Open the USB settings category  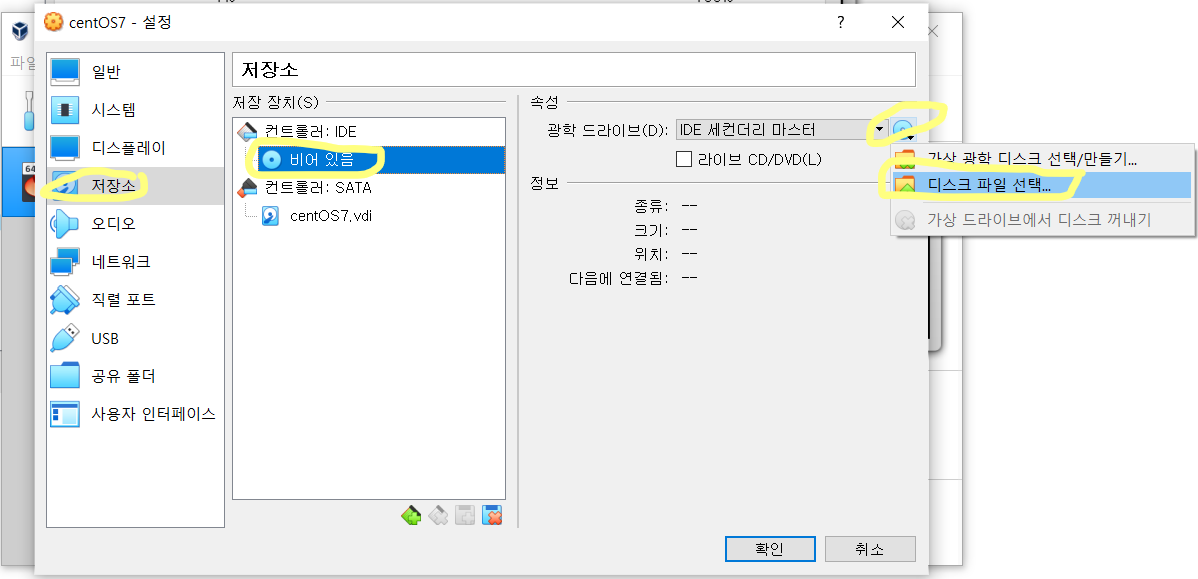pos(135,338)
